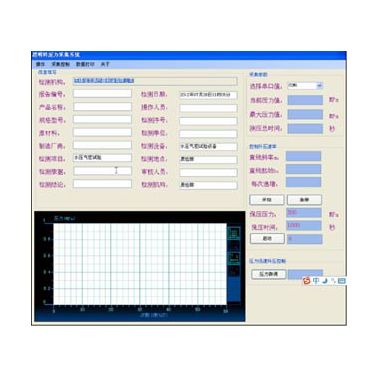
Task: Click the Sogou input method logo icon
Action: (307, 281)
